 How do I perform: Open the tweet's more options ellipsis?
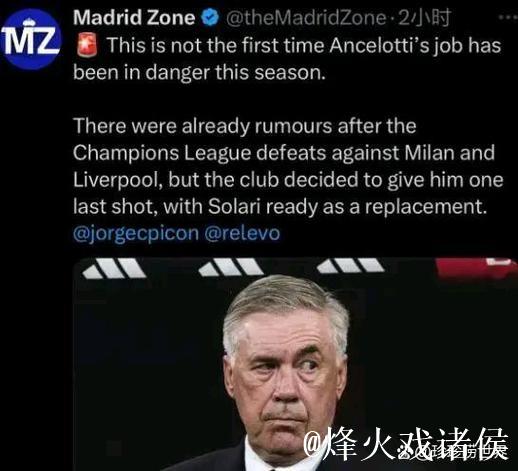(x=509, y=18)
